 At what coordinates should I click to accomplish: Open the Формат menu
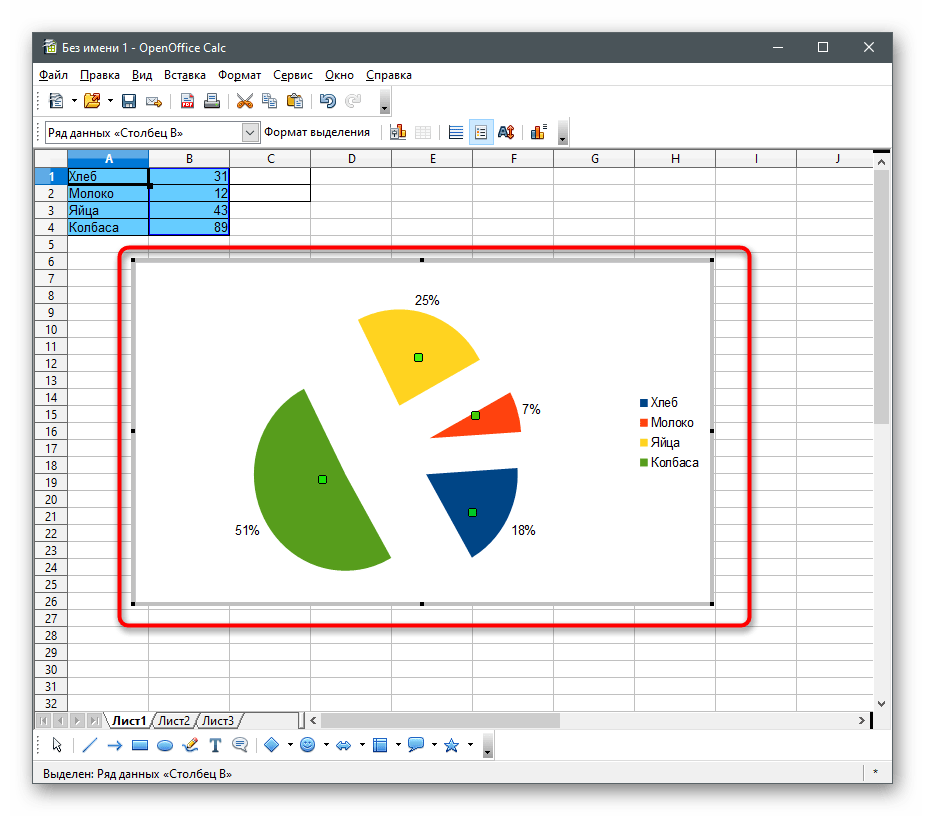pyautogui.click(x=239, y=75)
